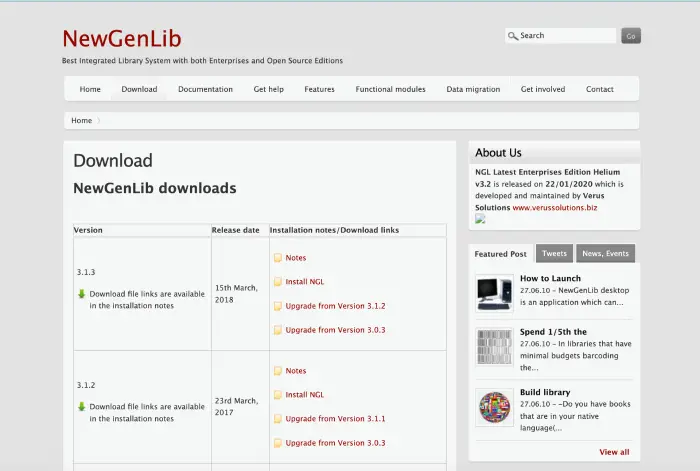Open Upgrade from Version 3.1.1 link
Viewport: 700px width, 471px height.
click(x=335, y=419)
